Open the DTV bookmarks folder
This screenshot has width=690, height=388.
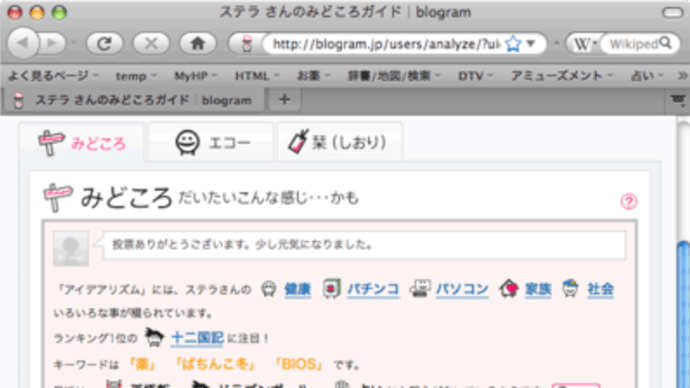475,76
